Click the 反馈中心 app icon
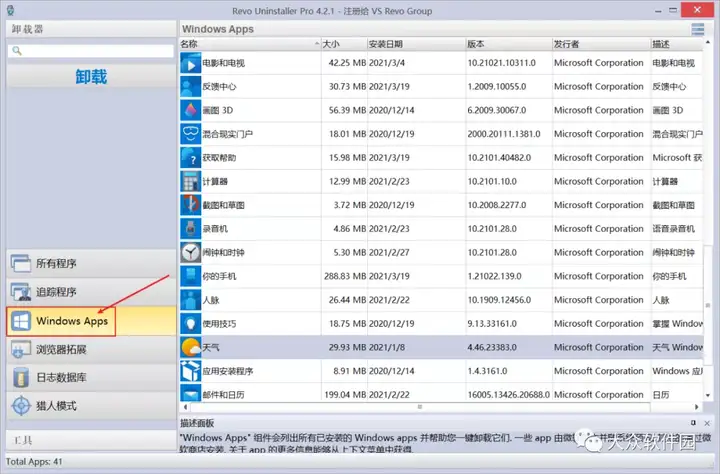 (x=190, y=87)
